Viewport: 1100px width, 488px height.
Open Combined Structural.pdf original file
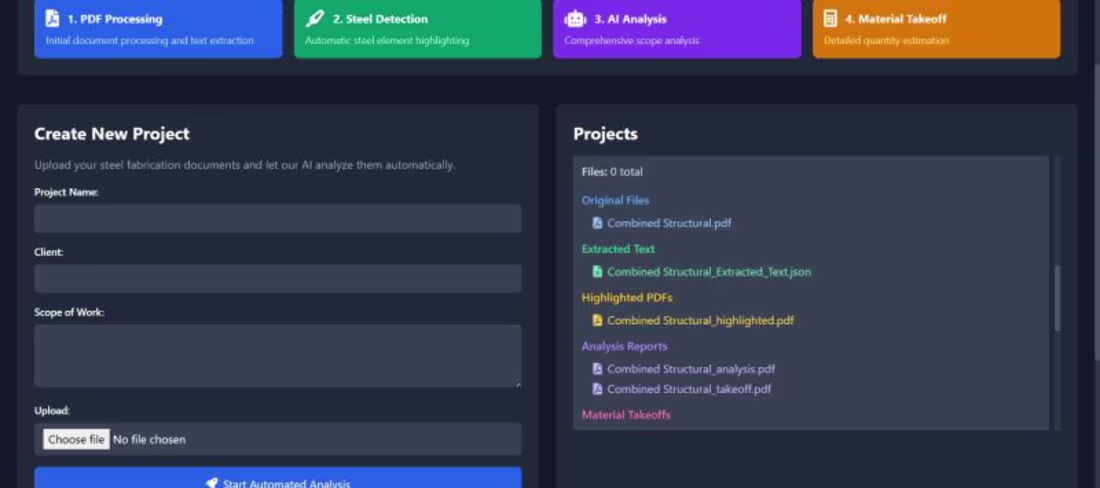pos(669,223)
